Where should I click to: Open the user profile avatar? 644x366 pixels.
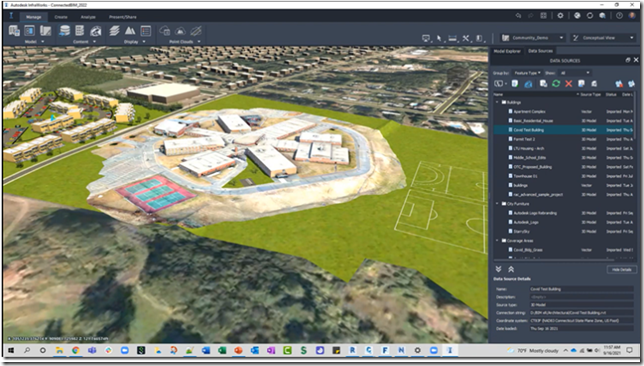tap(632, 16)
